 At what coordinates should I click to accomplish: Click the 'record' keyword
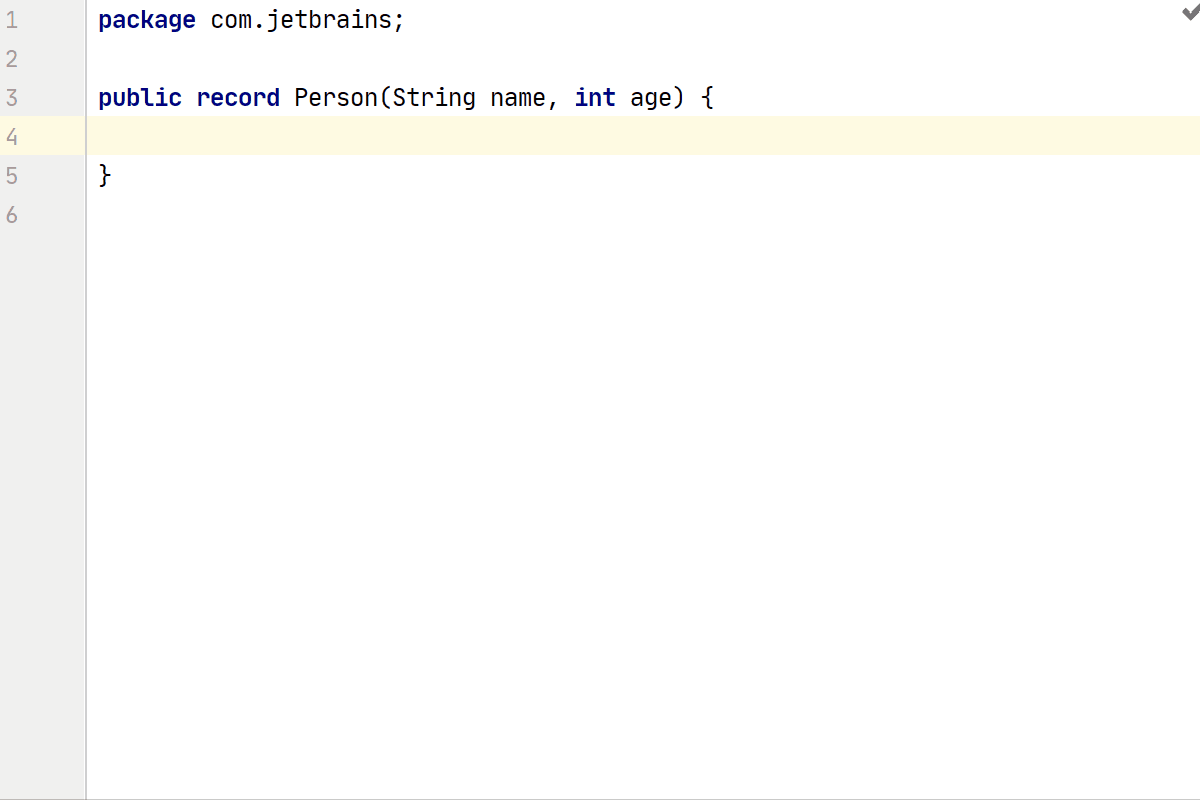pos(238,98)
